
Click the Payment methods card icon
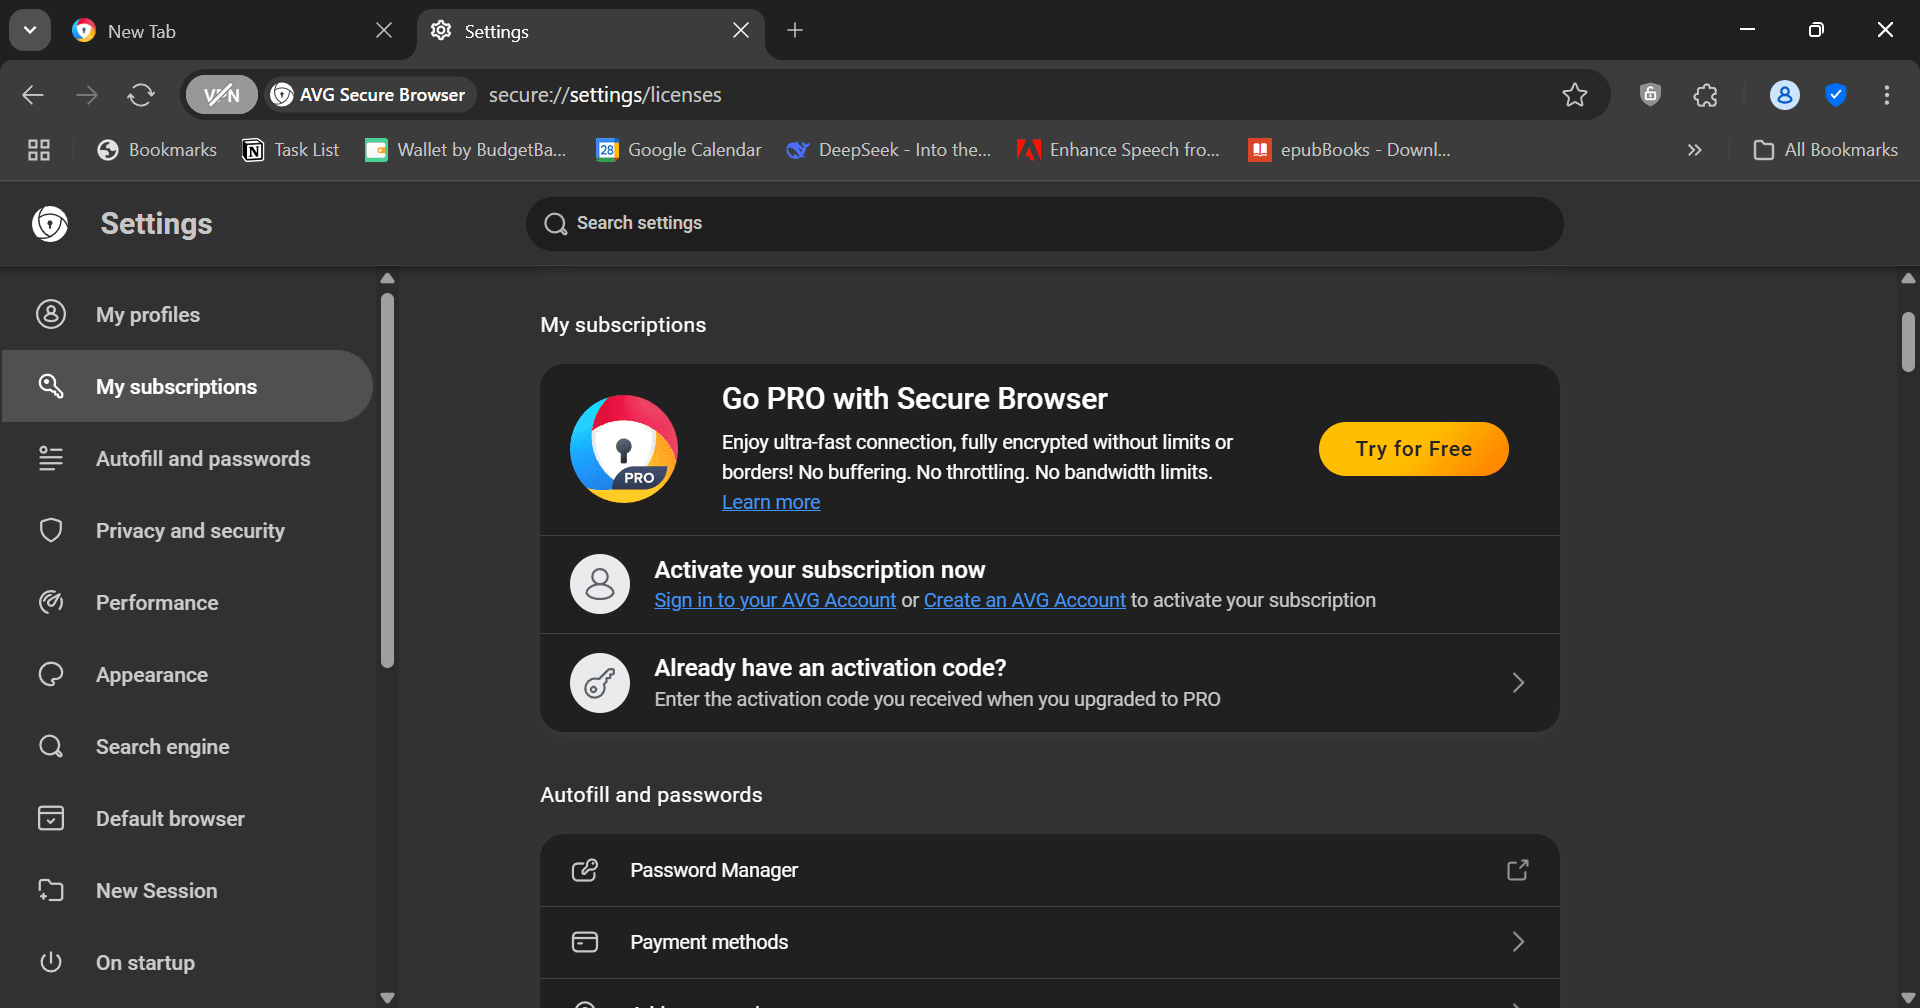(x=585, y=942)
